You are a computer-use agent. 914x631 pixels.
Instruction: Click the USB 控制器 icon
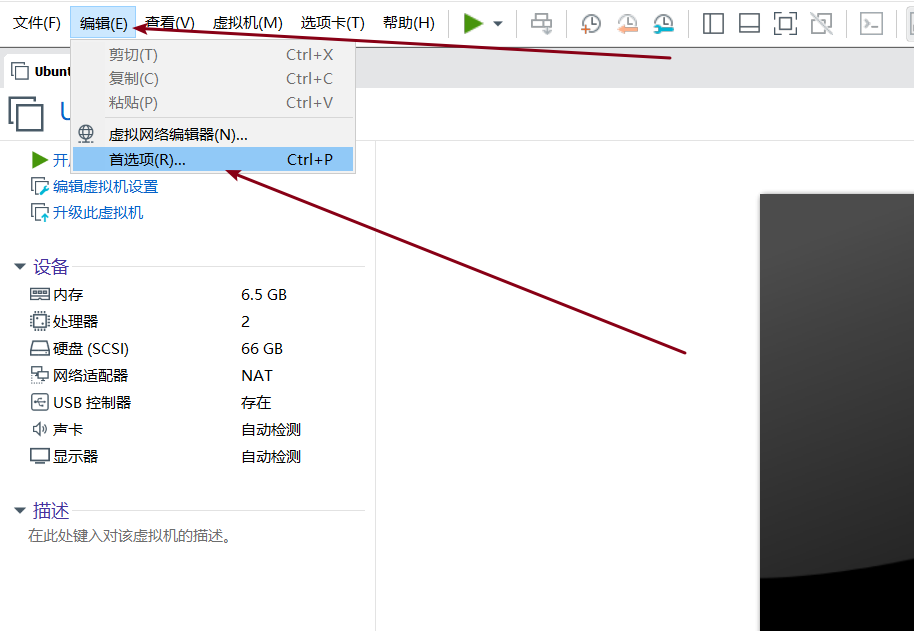[x=40, y=402]
